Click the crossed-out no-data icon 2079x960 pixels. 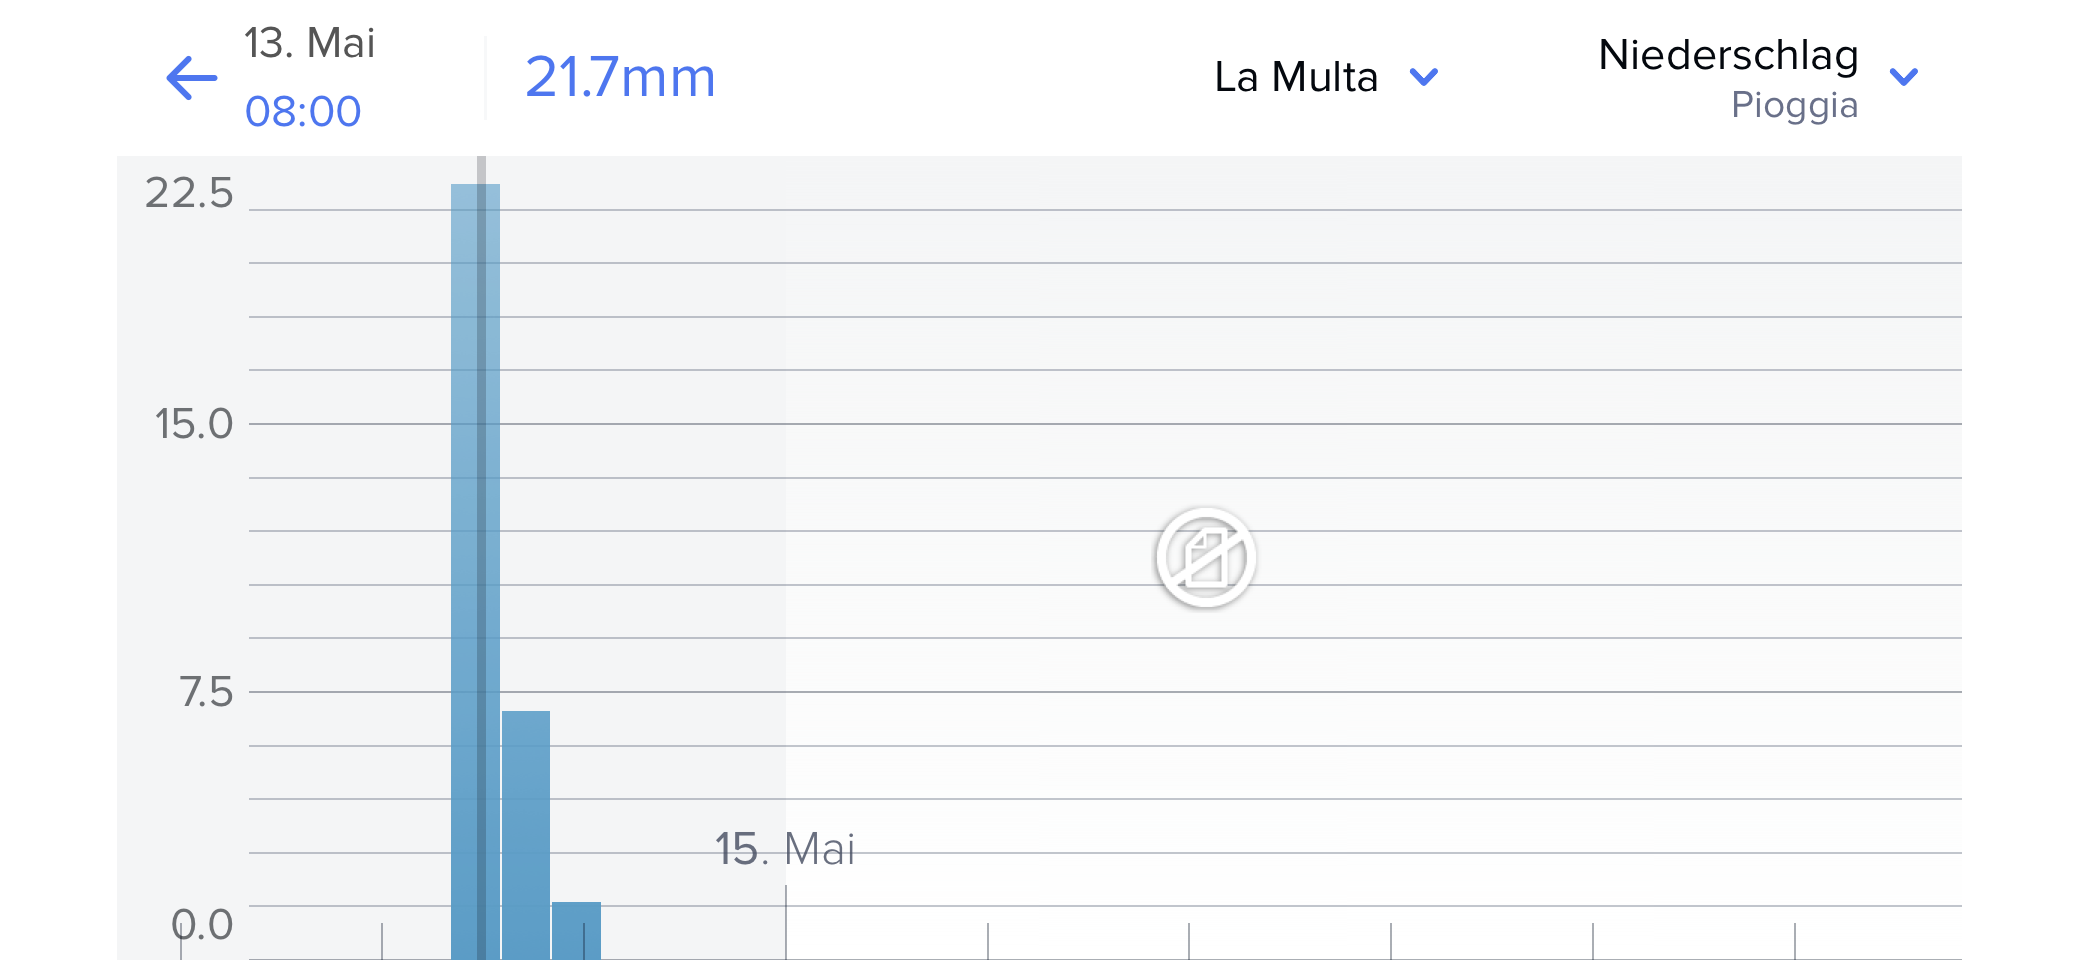click(1205, 557)
